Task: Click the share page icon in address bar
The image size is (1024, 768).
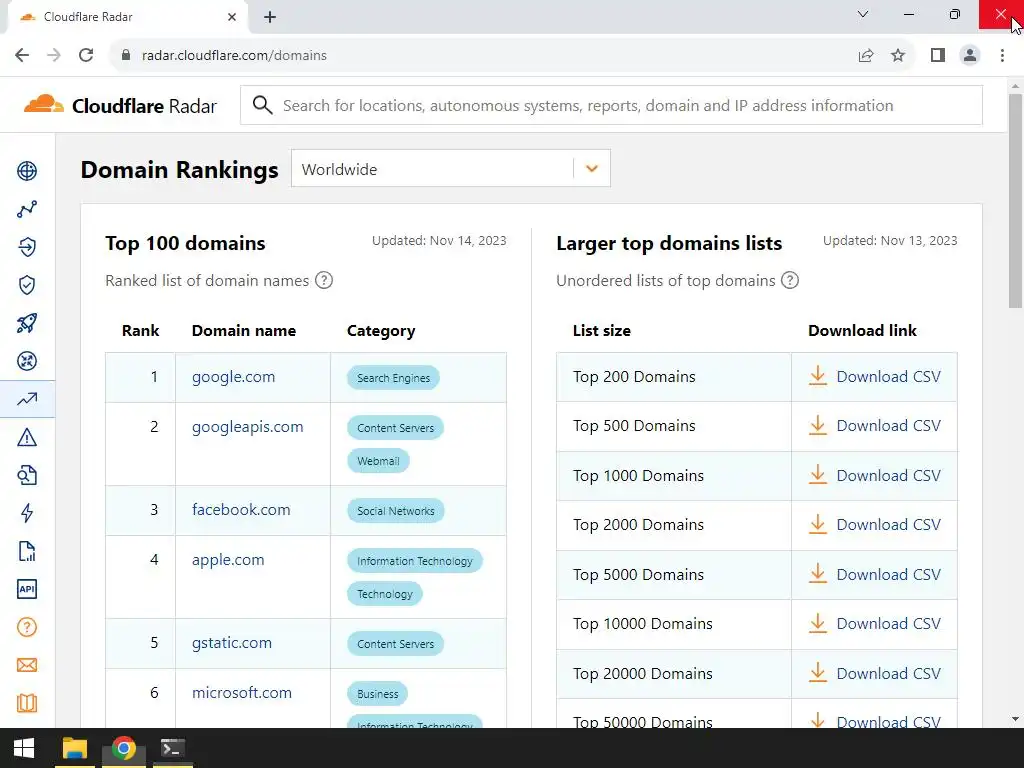Action: click(x=866, y=55)
